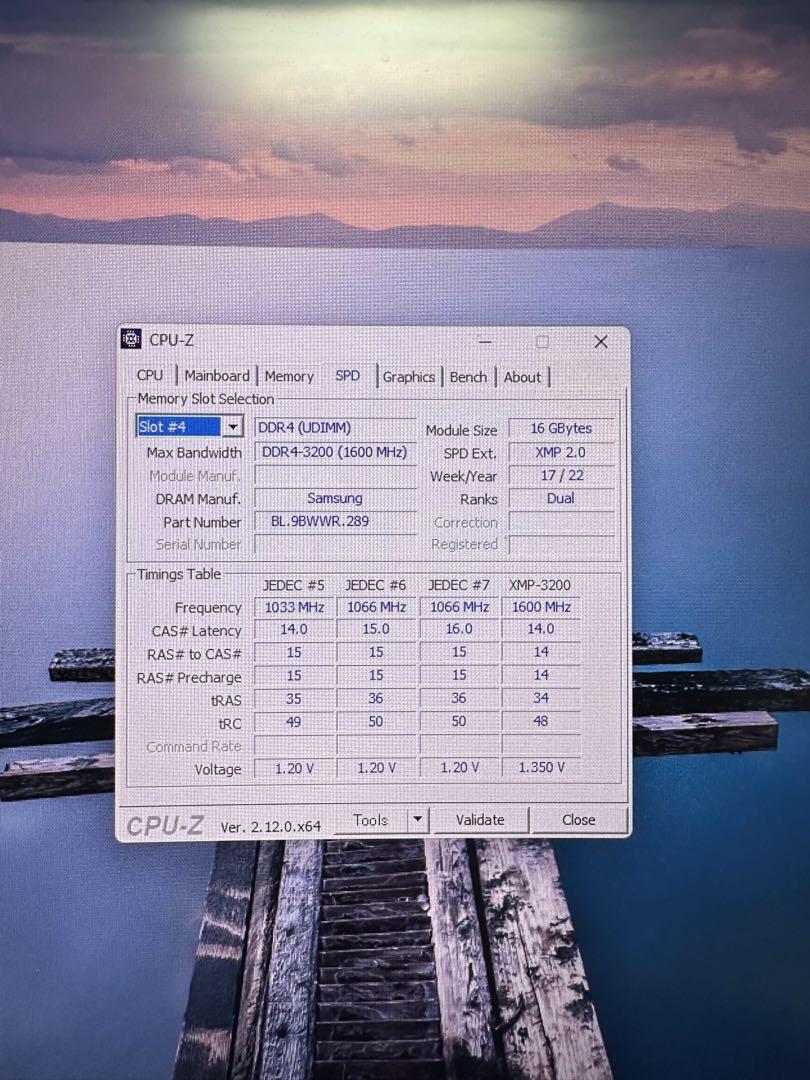View the About tab
The height and width of the screenshot is (1080, 810).
522,377
